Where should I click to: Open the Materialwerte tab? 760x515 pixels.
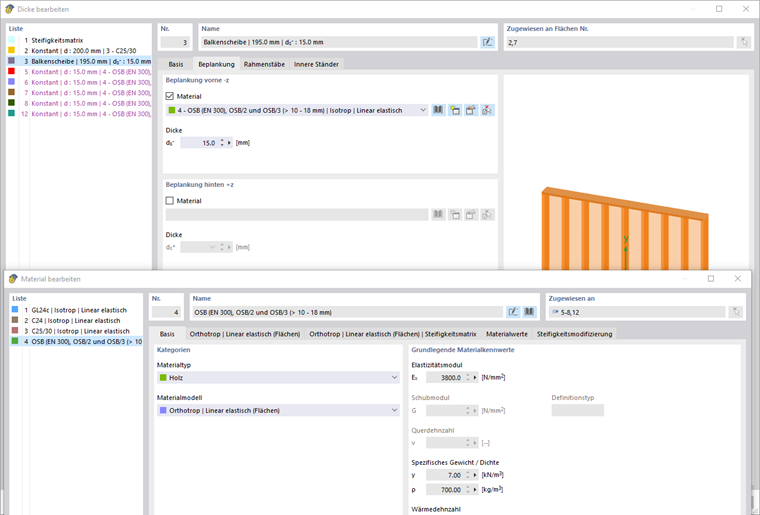pos(507,334)
